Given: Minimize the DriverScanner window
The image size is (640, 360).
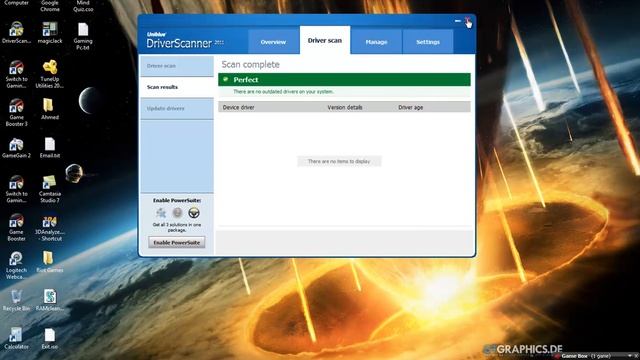Looking at the screenshot, I should coord(458,21).
